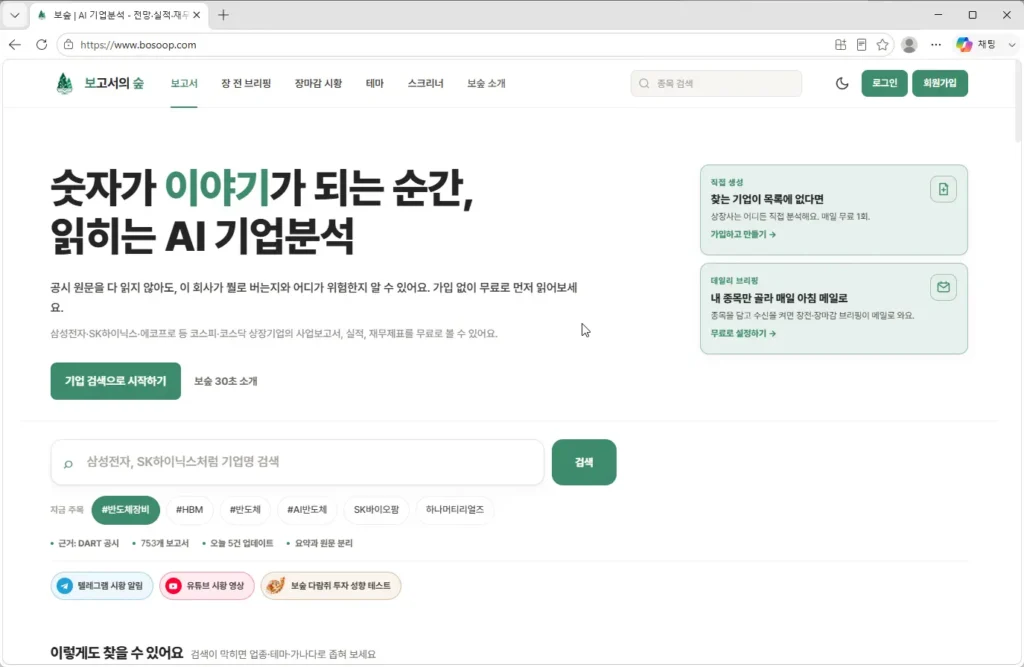Select the #반도체 tag chip
Image resolution: width=1024 pixels, height=667 pixels.
tap(245, 510)
